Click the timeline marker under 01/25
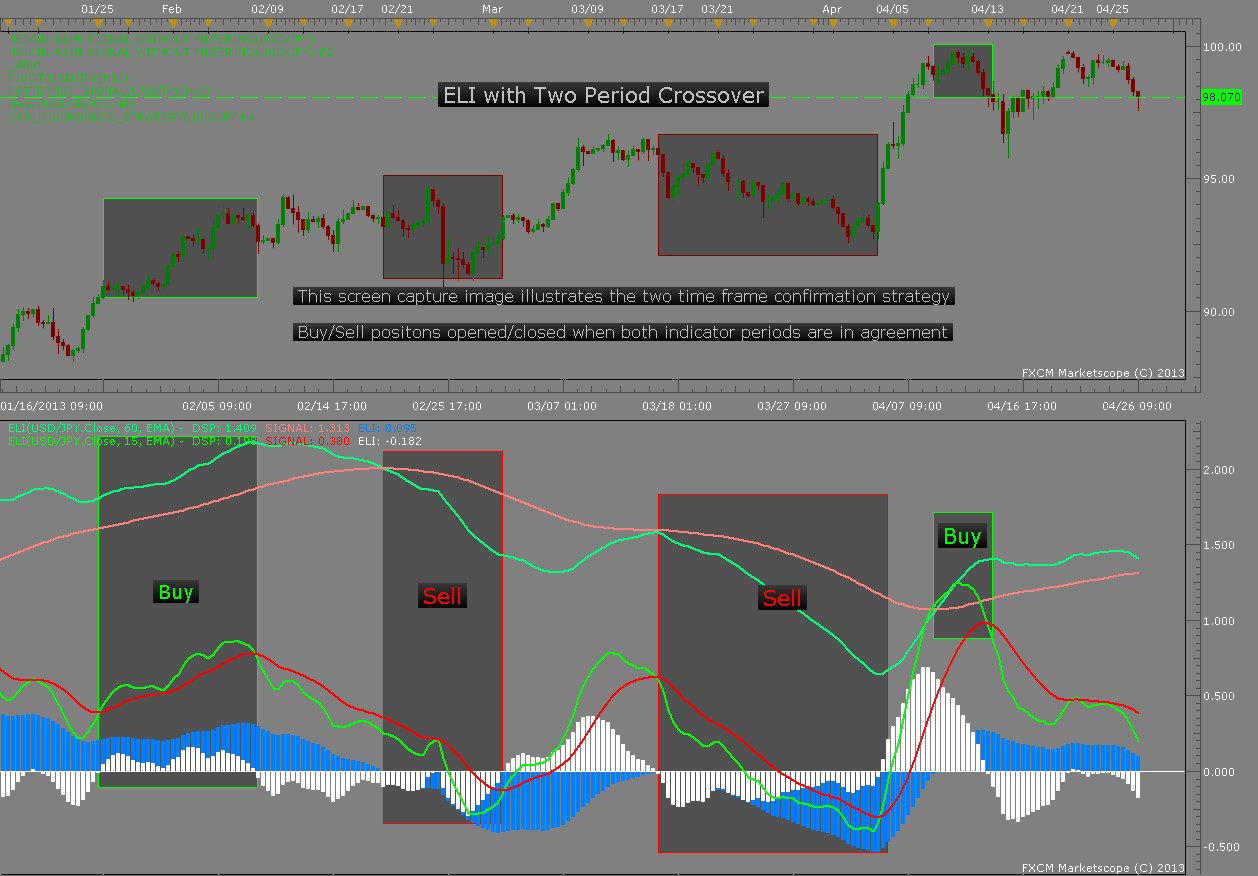The image size is (1258, 876). [98, 23]
